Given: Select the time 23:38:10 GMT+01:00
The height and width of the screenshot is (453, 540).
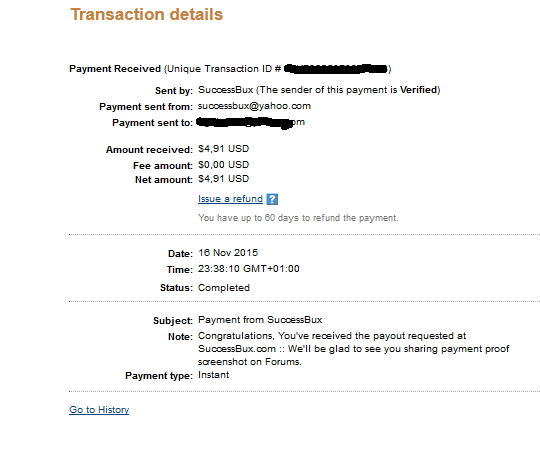Looking at the screenshot, I should (x=249, y=269).
